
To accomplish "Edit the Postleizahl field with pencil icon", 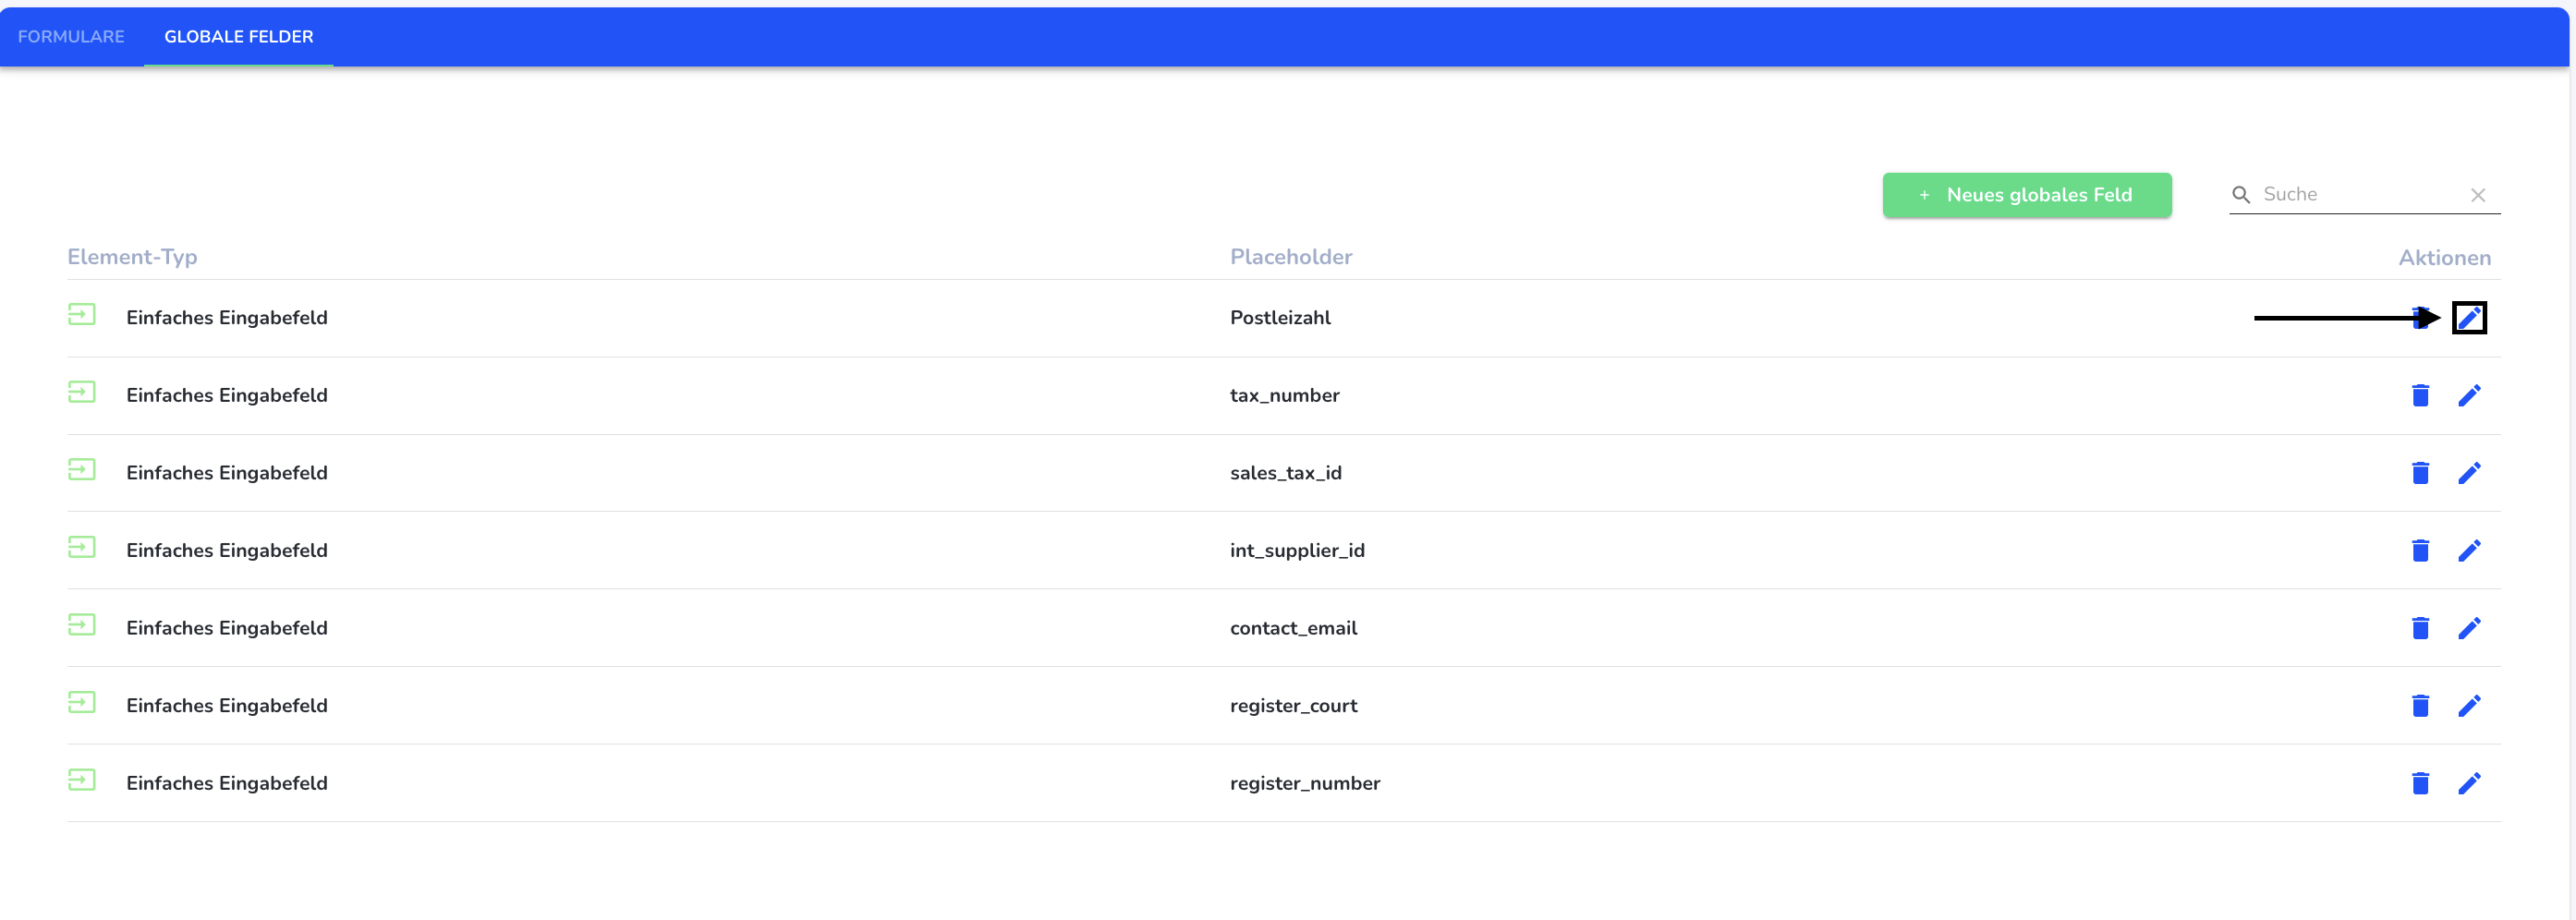I will pos(2468,318).
